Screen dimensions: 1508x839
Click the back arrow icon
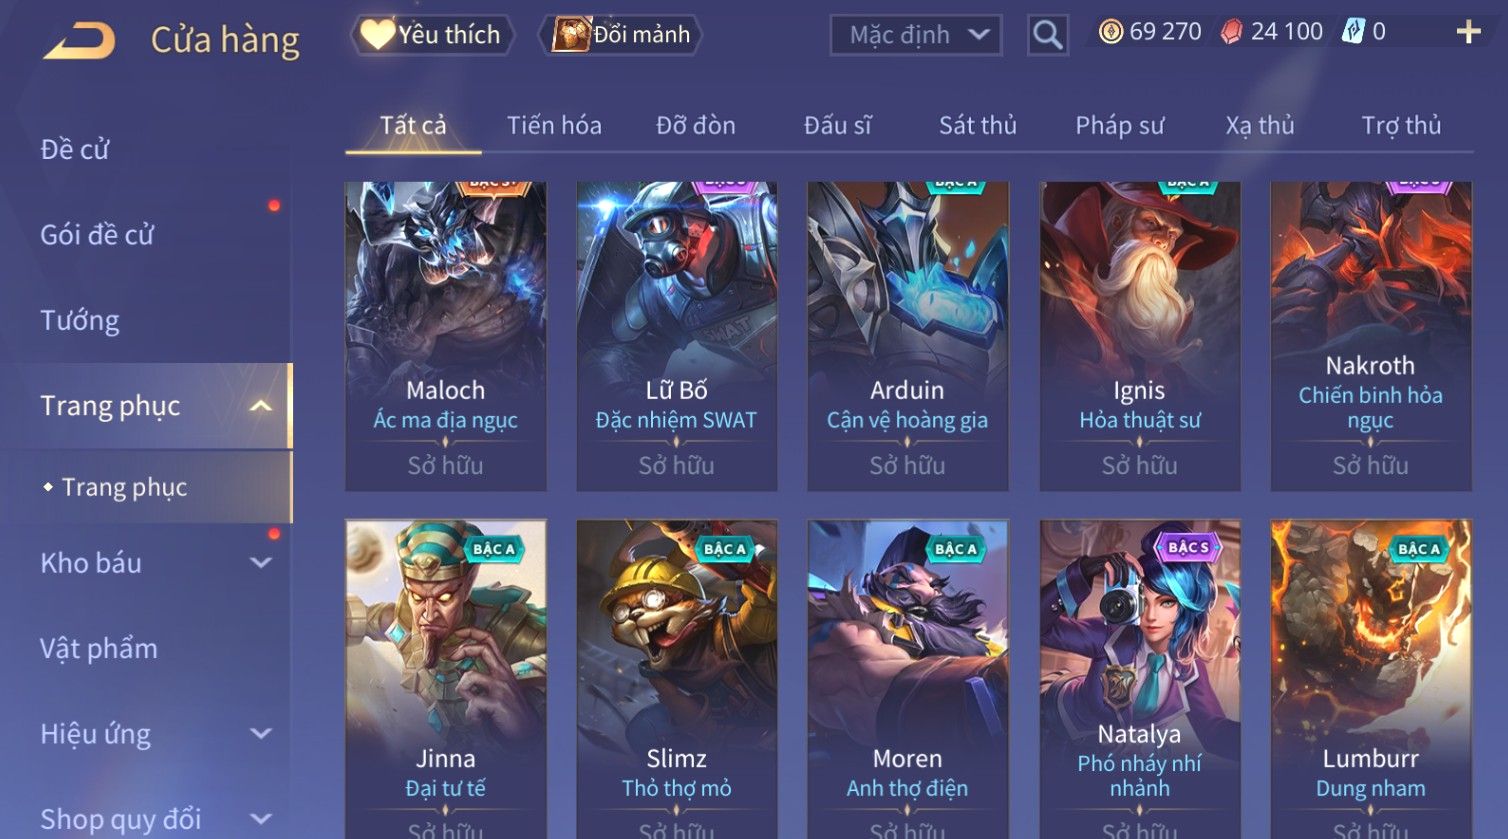tap(80, 41)
